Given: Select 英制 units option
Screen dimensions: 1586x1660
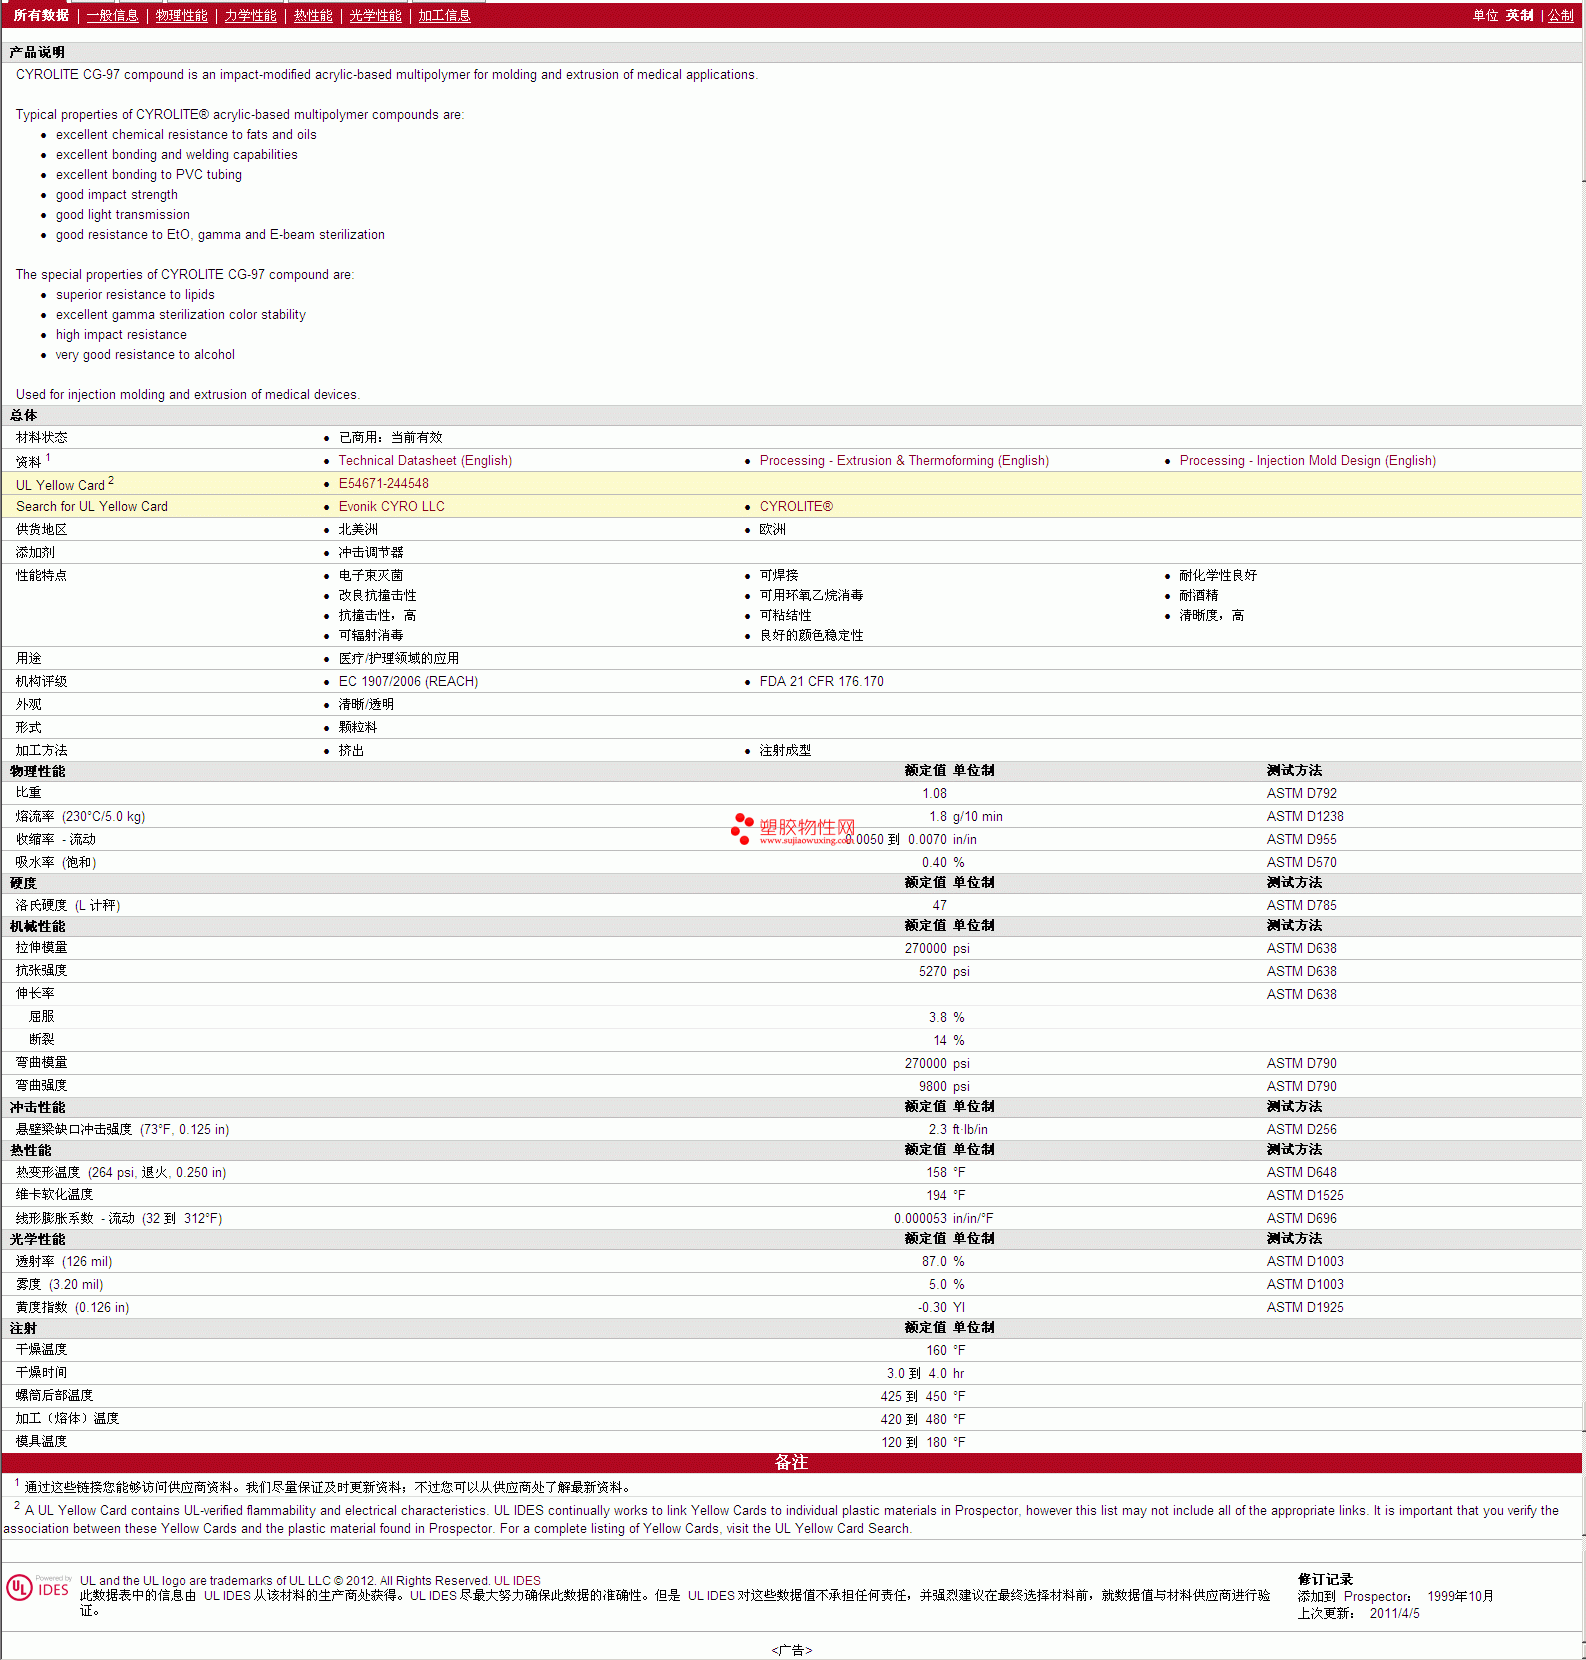Looking at the screenshot, I should click(x=1519, y=16).
